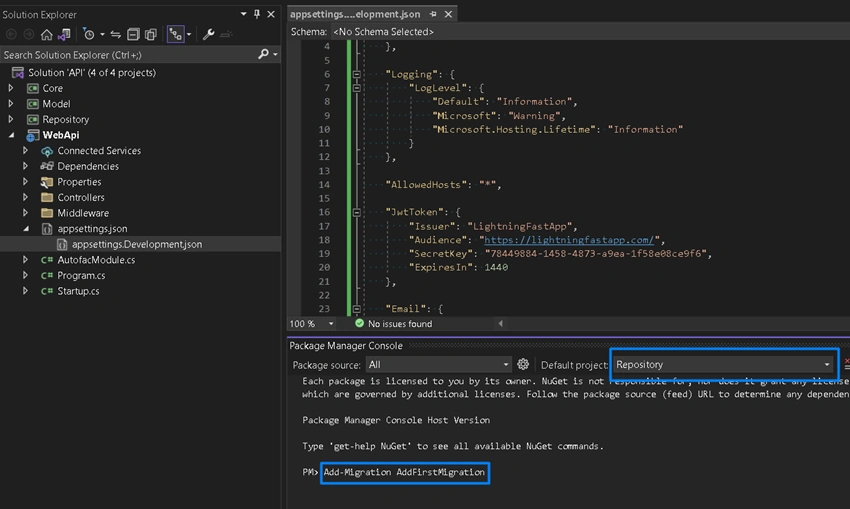Pin the appsettings editor tab
This screenshot has width=850, height=509.
click(433, 14)
